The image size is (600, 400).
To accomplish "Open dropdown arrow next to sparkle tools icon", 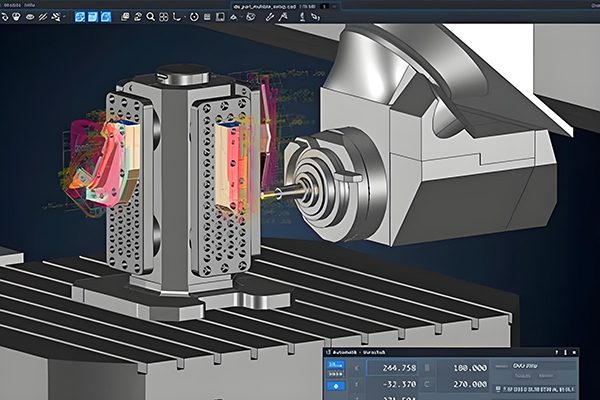I will (64, 17).
